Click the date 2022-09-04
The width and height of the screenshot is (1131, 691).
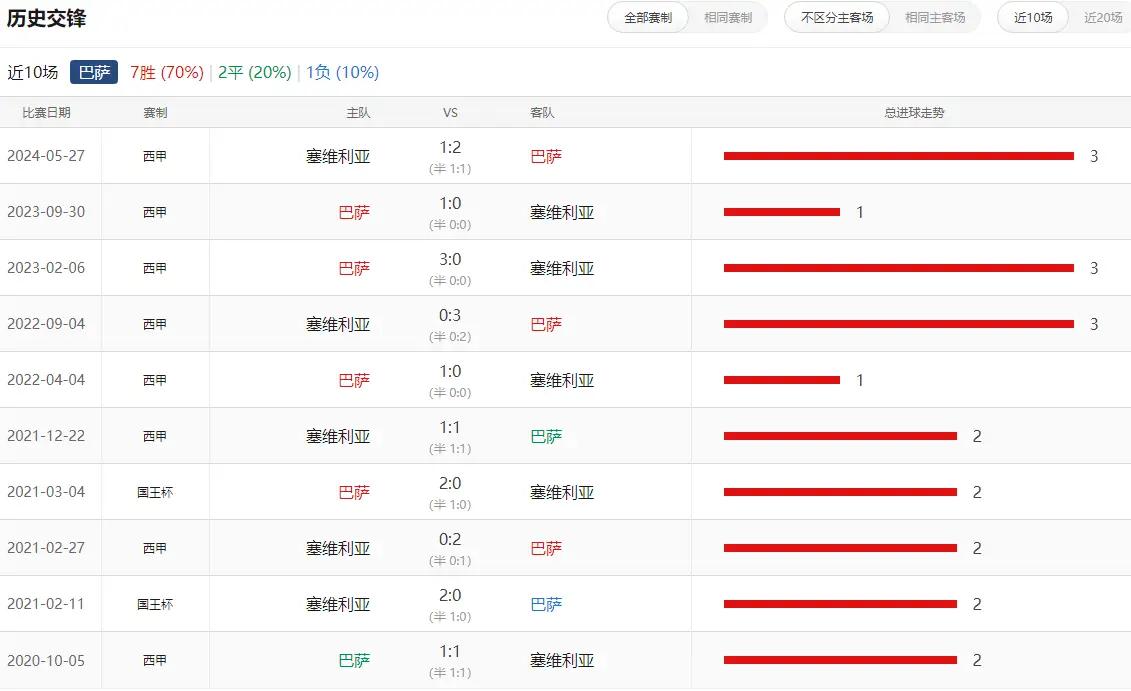(46, 324)
